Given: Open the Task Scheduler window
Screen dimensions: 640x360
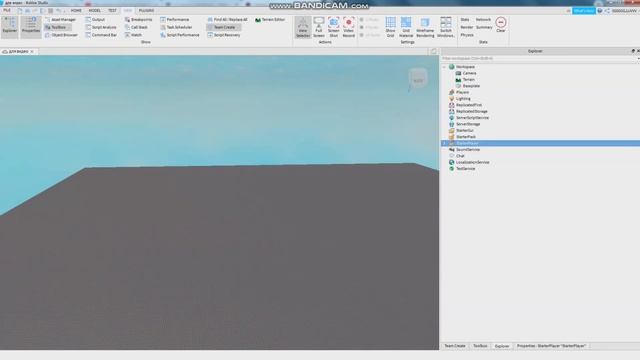Looking at the screenshot, I should click(x=176, y=27).
